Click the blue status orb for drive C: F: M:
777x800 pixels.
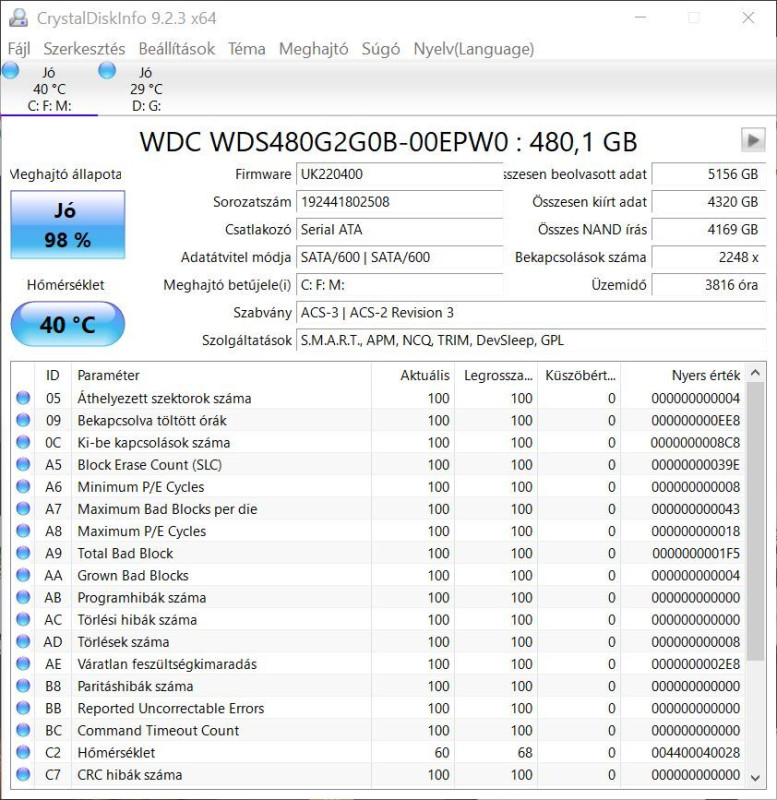(11, 70)
